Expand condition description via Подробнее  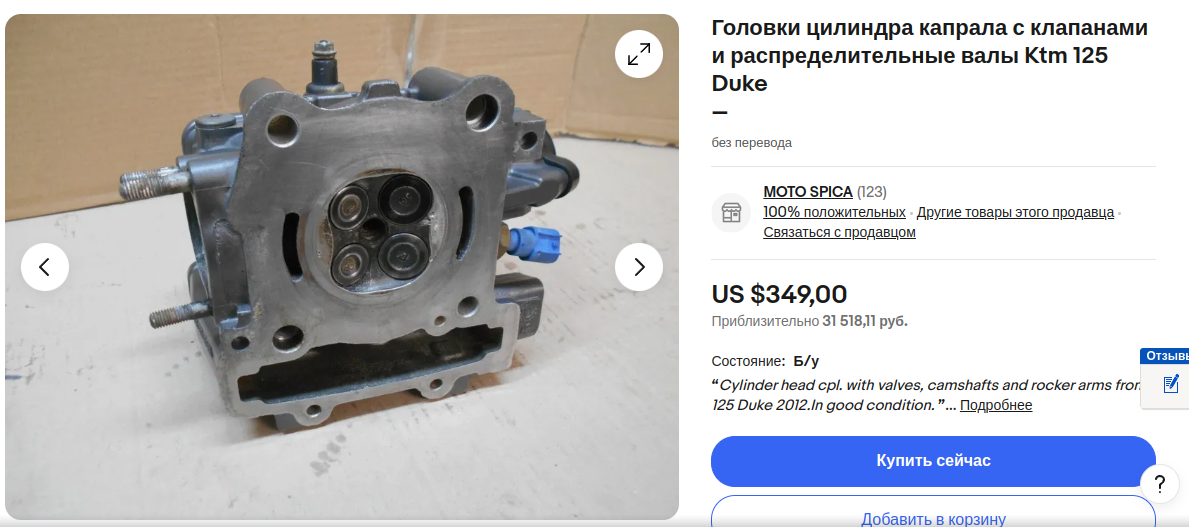click(996, 405)
